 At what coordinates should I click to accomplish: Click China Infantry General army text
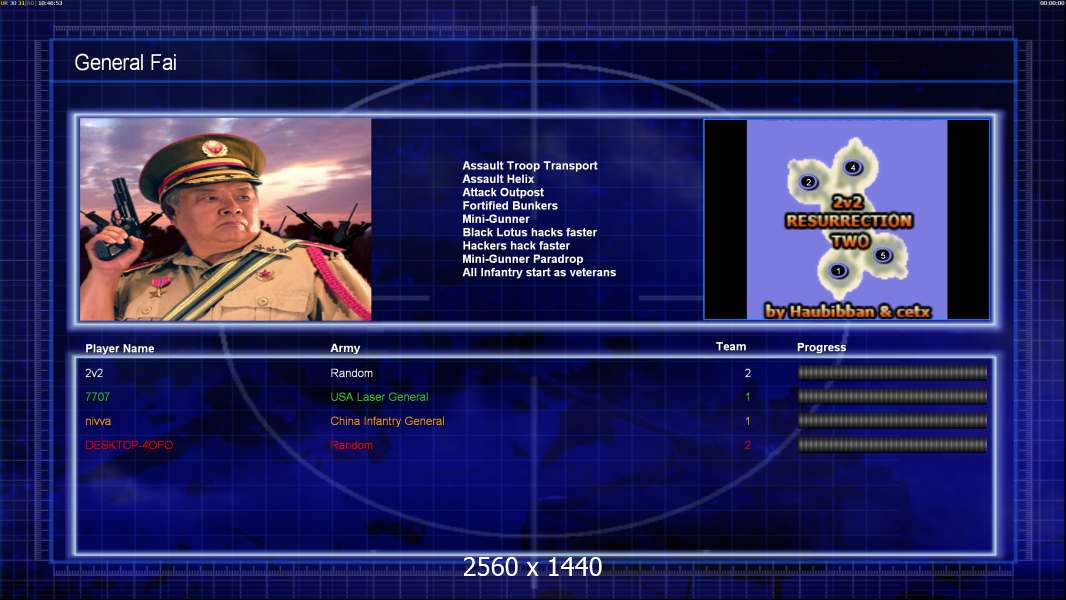(387, 421)
